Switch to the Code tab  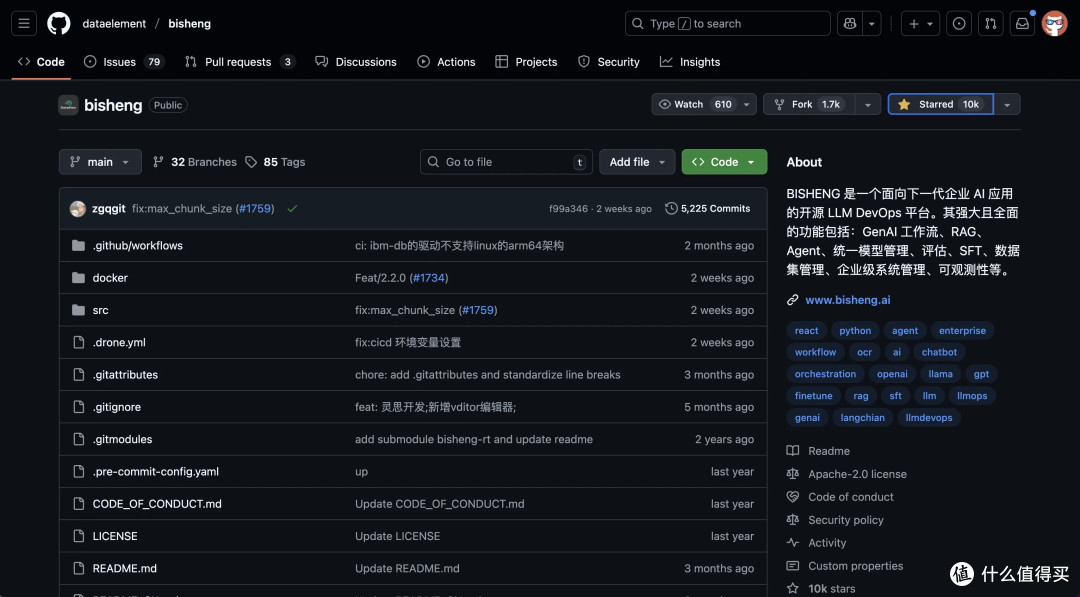41,62
